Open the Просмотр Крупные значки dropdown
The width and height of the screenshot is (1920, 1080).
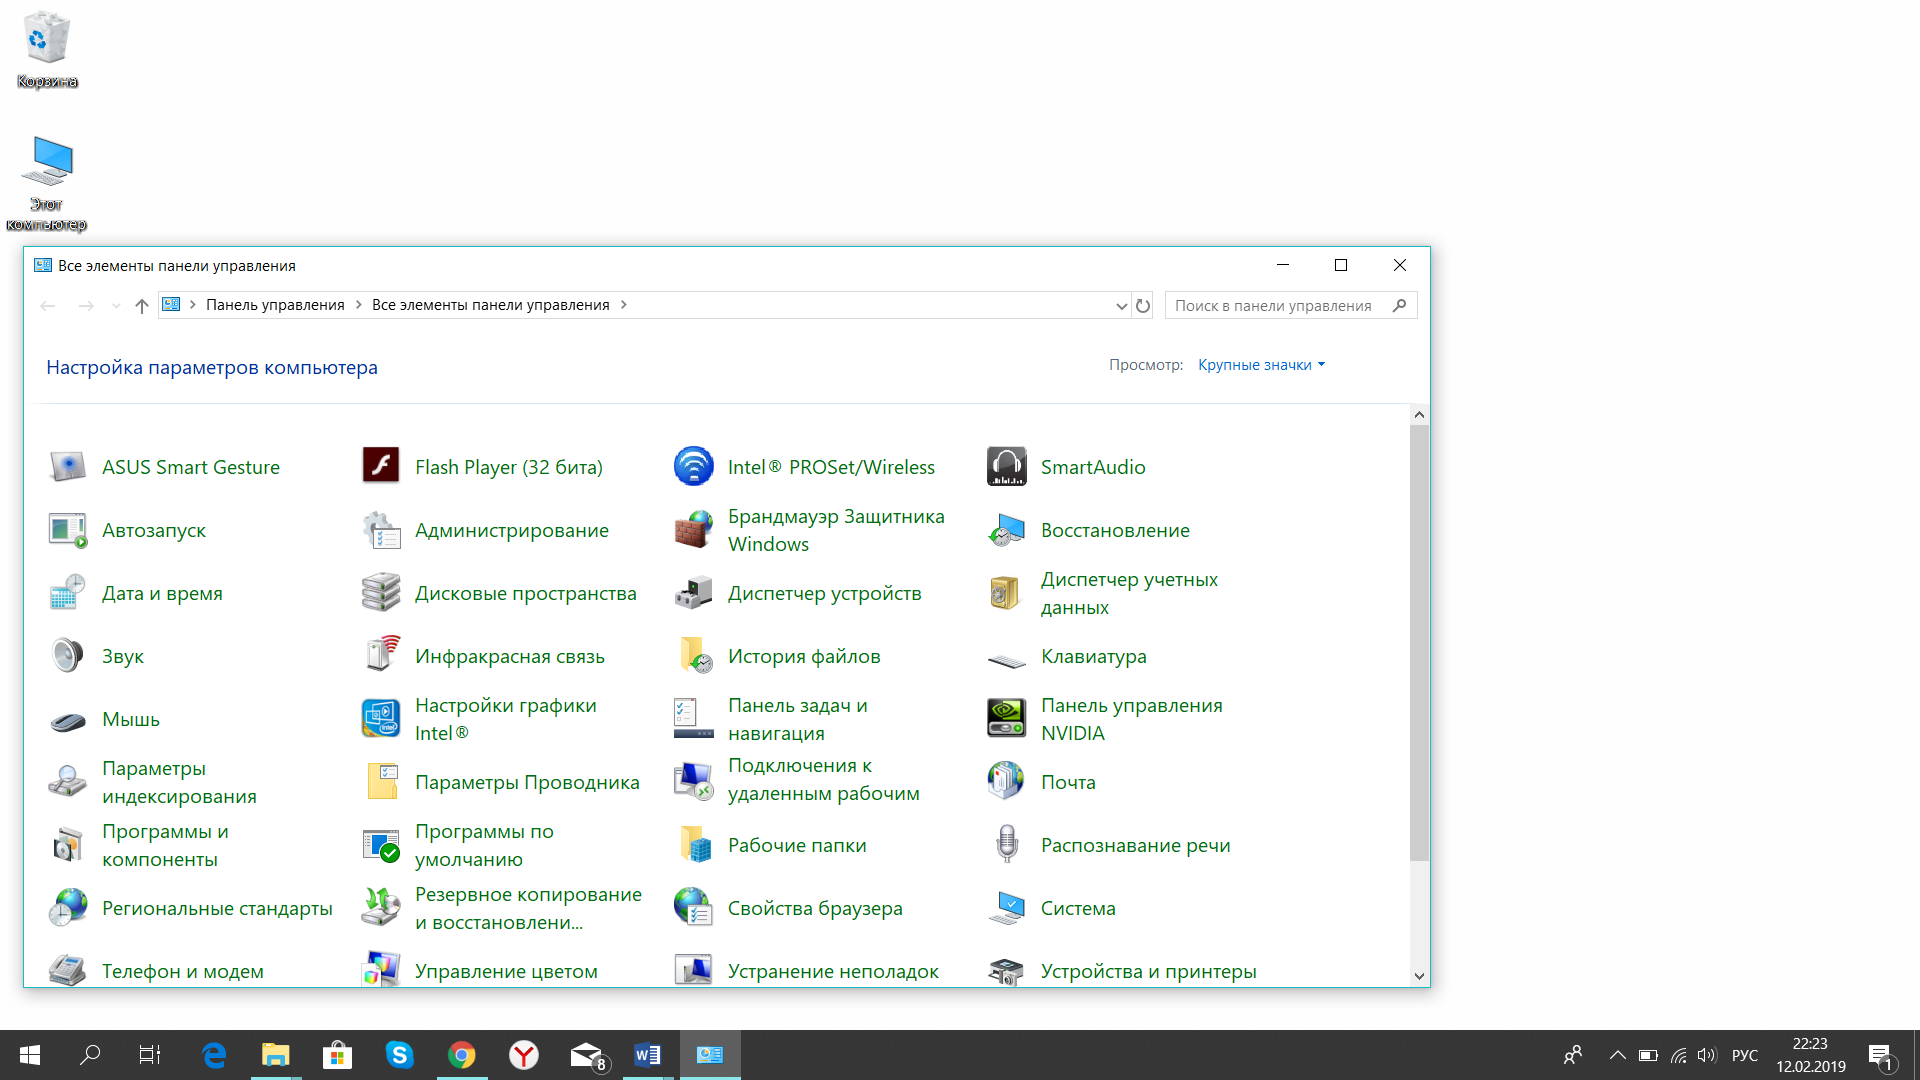click(x=1261, y=365)
